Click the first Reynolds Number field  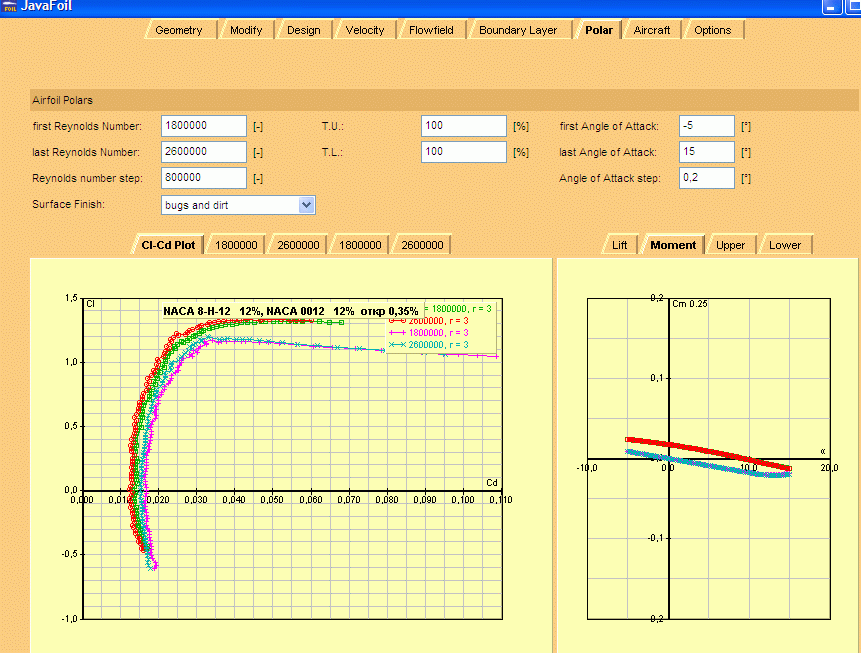203,126
